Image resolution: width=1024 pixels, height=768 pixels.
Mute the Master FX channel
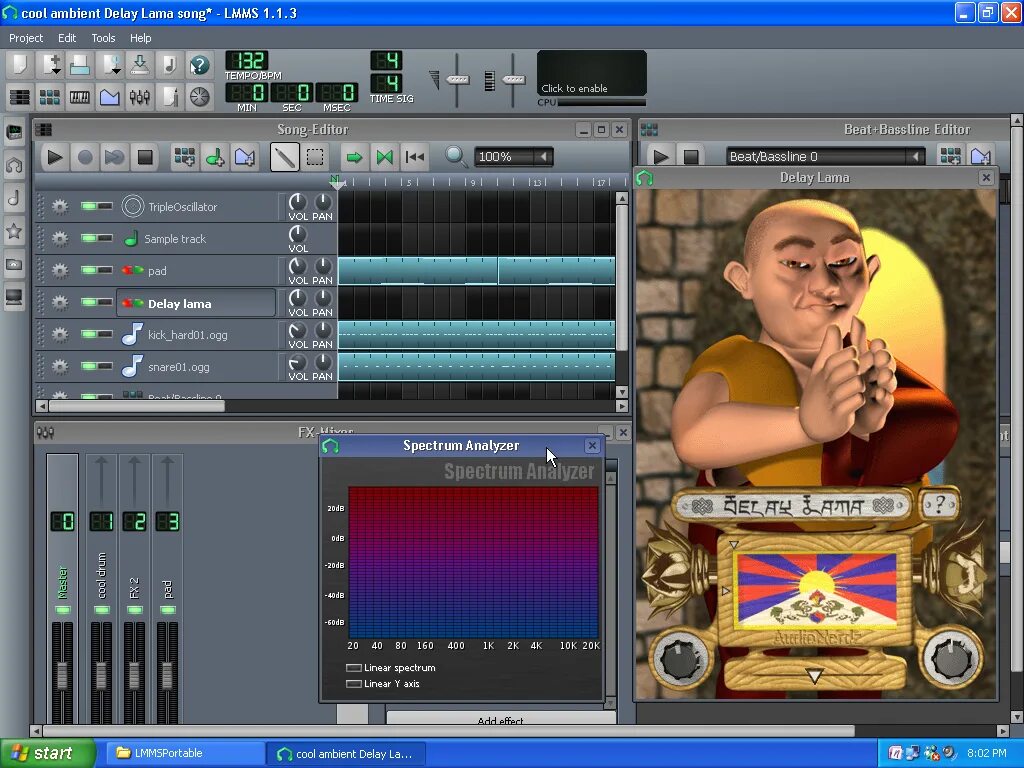[63, 610]
